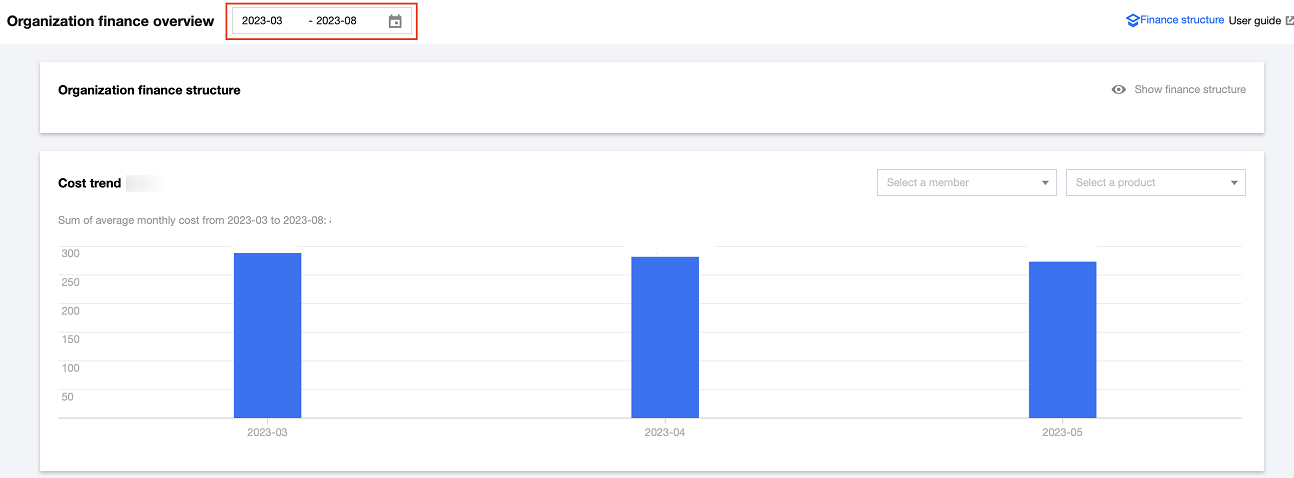Image resolution: width=1294 pixels, height=478 pixels.
Task: Click the external-link icon next to User guide
Action: click(1289, 21)
